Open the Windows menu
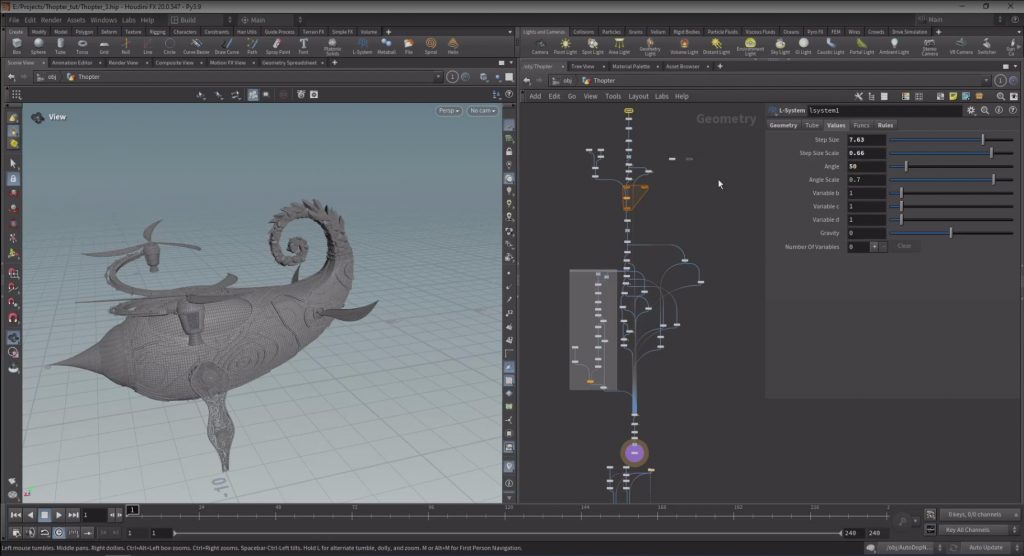1024x556 pixels. [103, 20]
